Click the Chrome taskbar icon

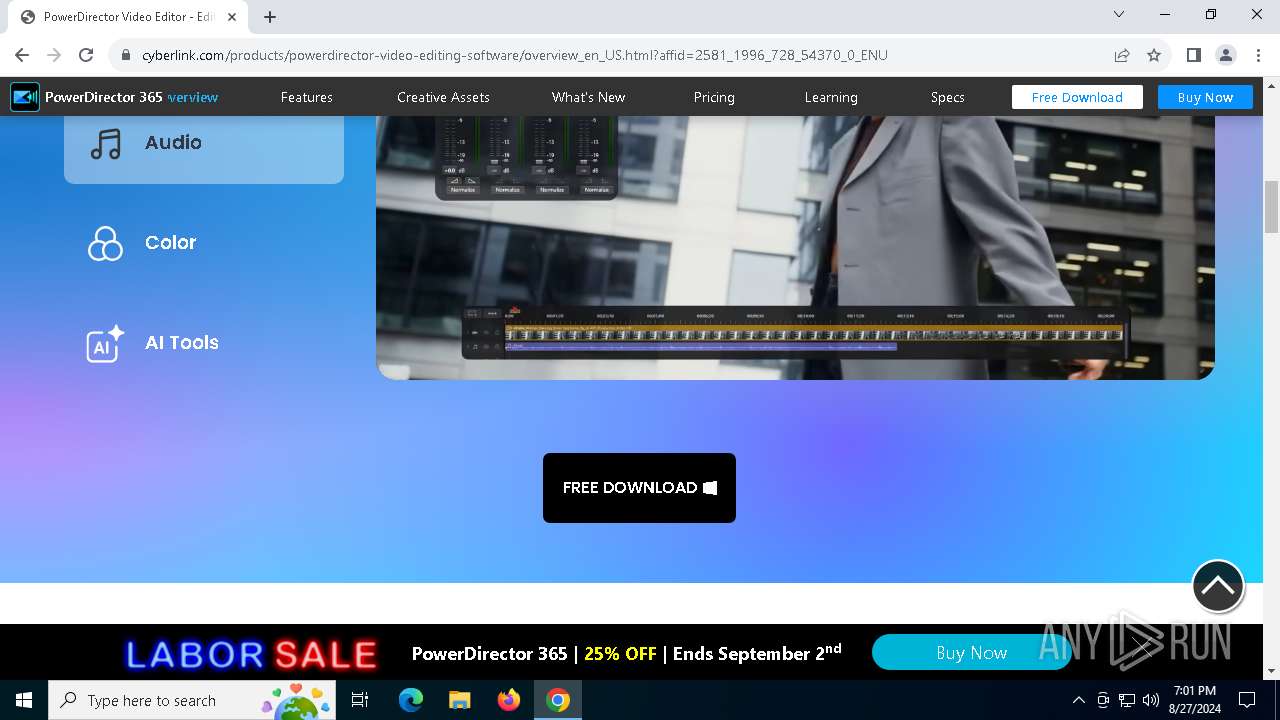pyautogui.click(x=557, y=700)
